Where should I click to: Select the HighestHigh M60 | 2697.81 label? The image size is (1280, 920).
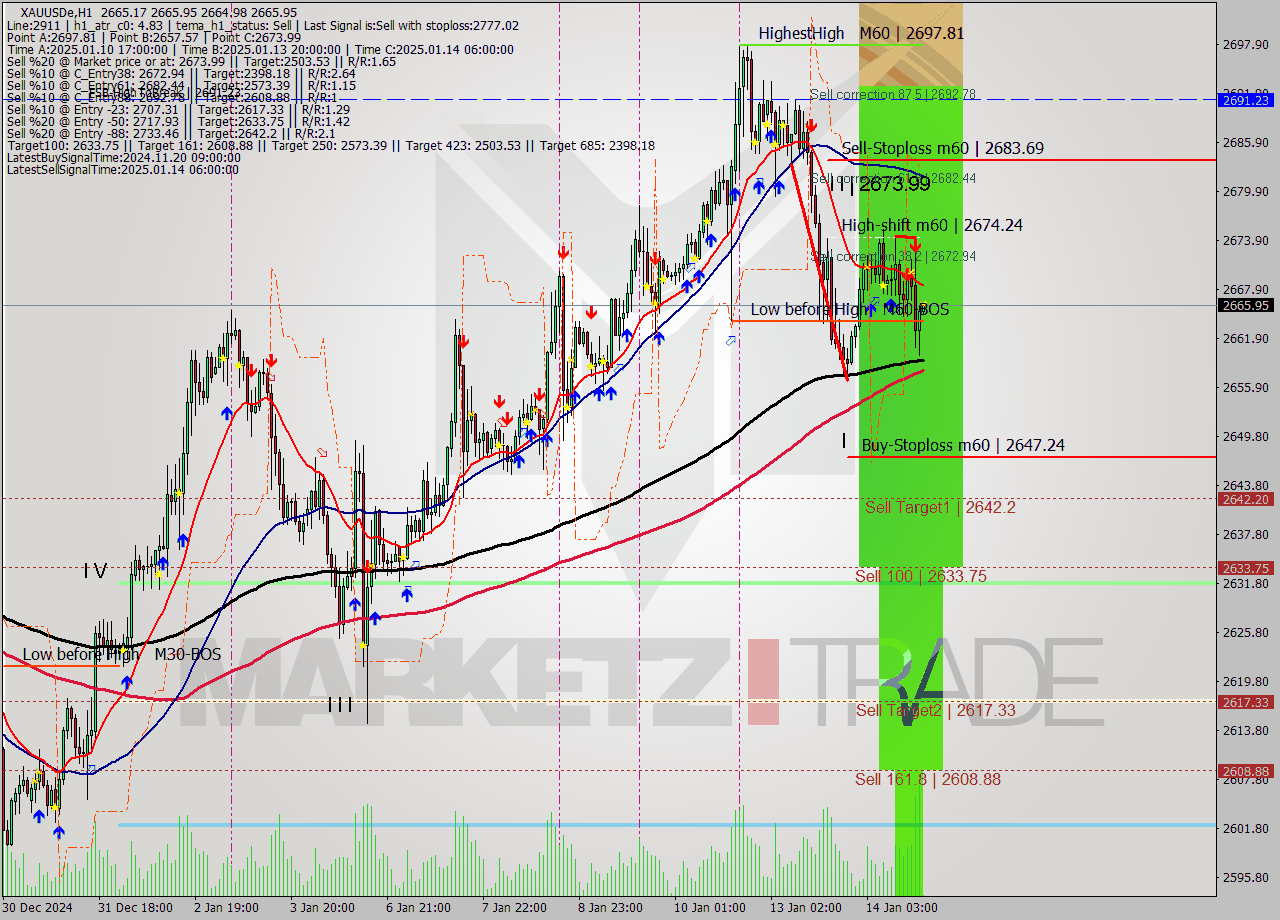[861, 33]
